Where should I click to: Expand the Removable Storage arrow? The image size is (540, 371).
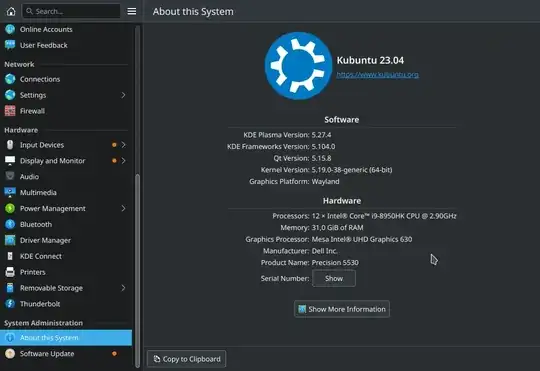[x=123, y=288]
